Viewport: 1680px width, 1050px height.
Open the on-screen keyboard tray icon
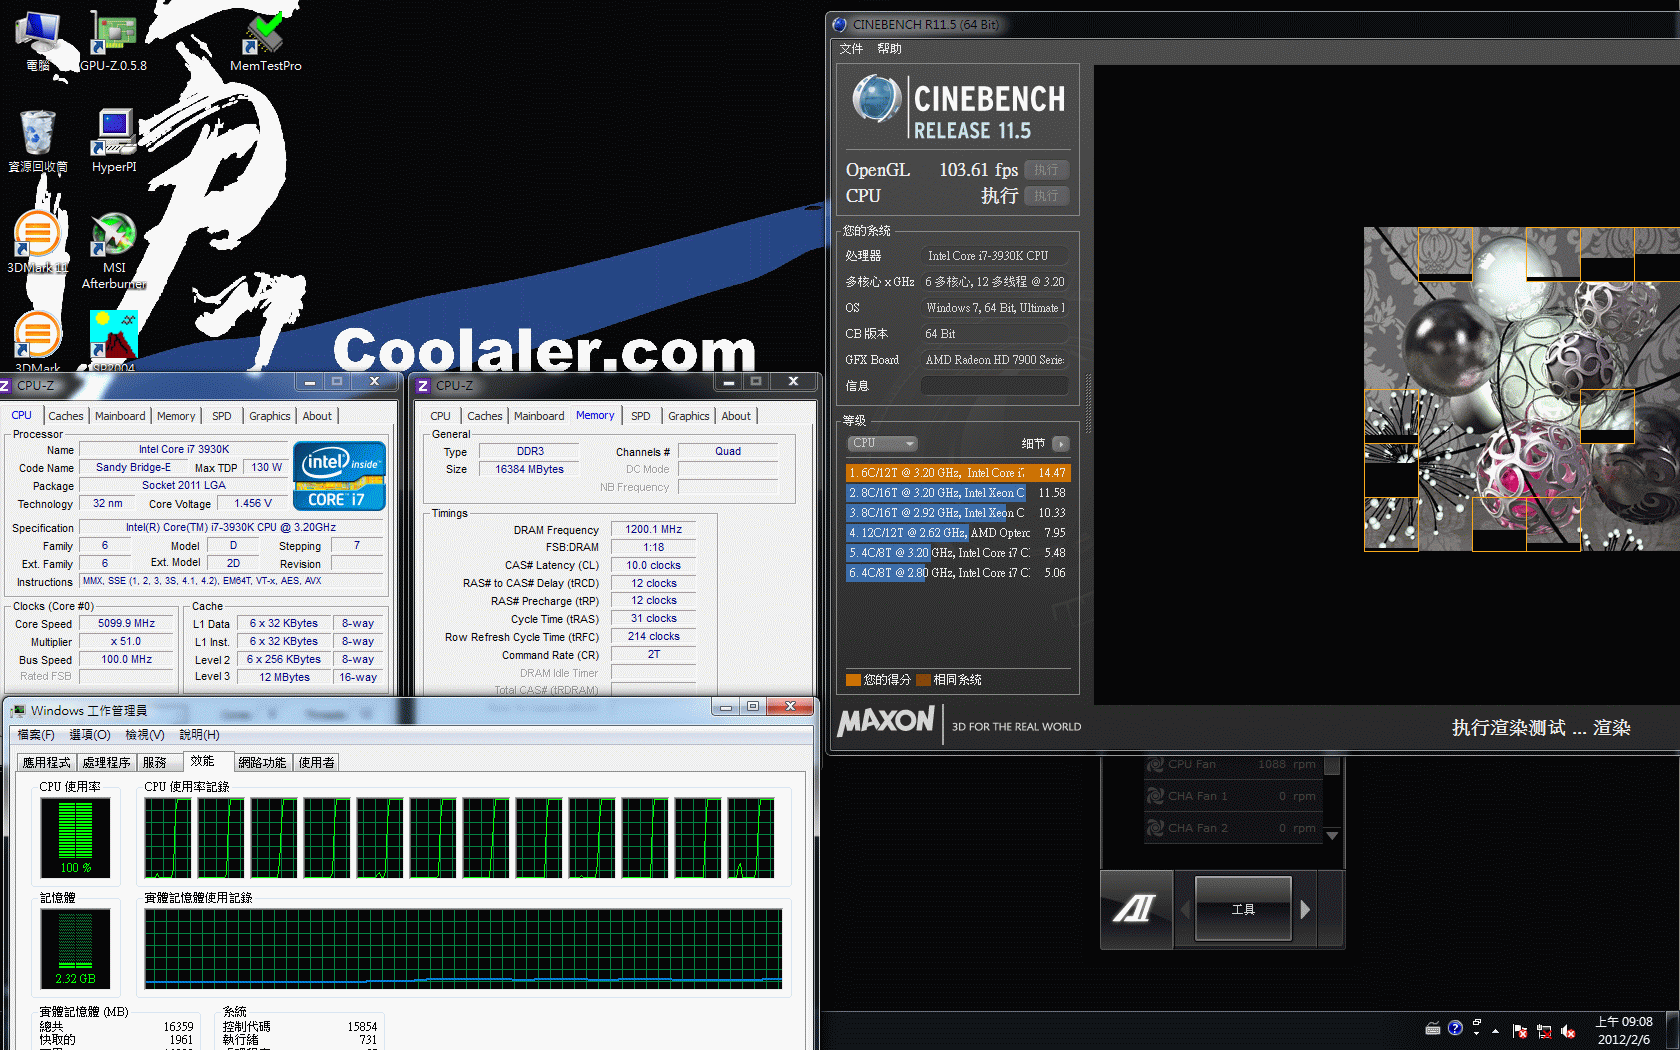point(1433,1028)
